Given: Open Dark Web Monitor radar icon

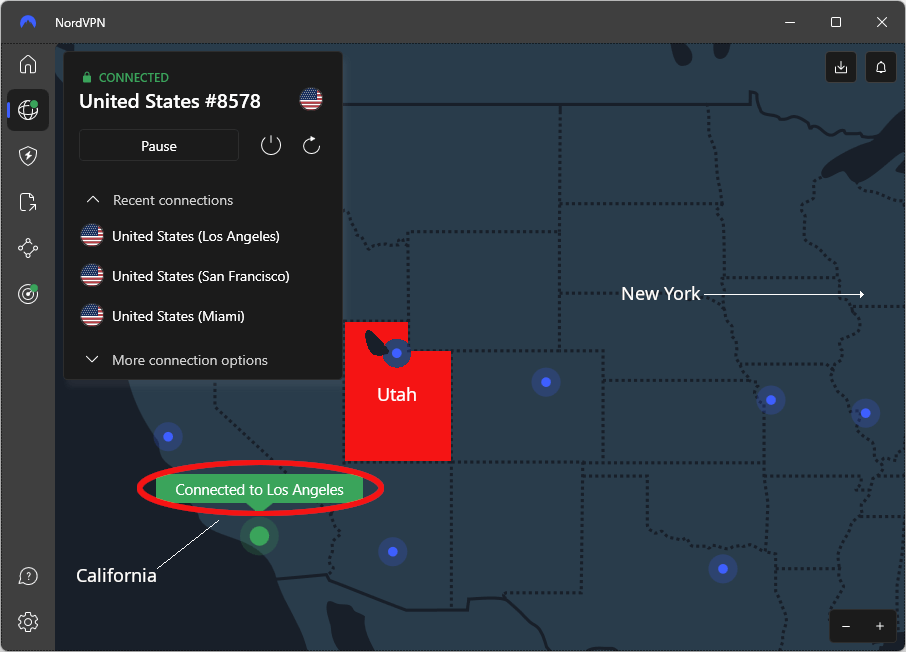Looking at the screenshot, I should pyautogui.click(x=28, y=294).
